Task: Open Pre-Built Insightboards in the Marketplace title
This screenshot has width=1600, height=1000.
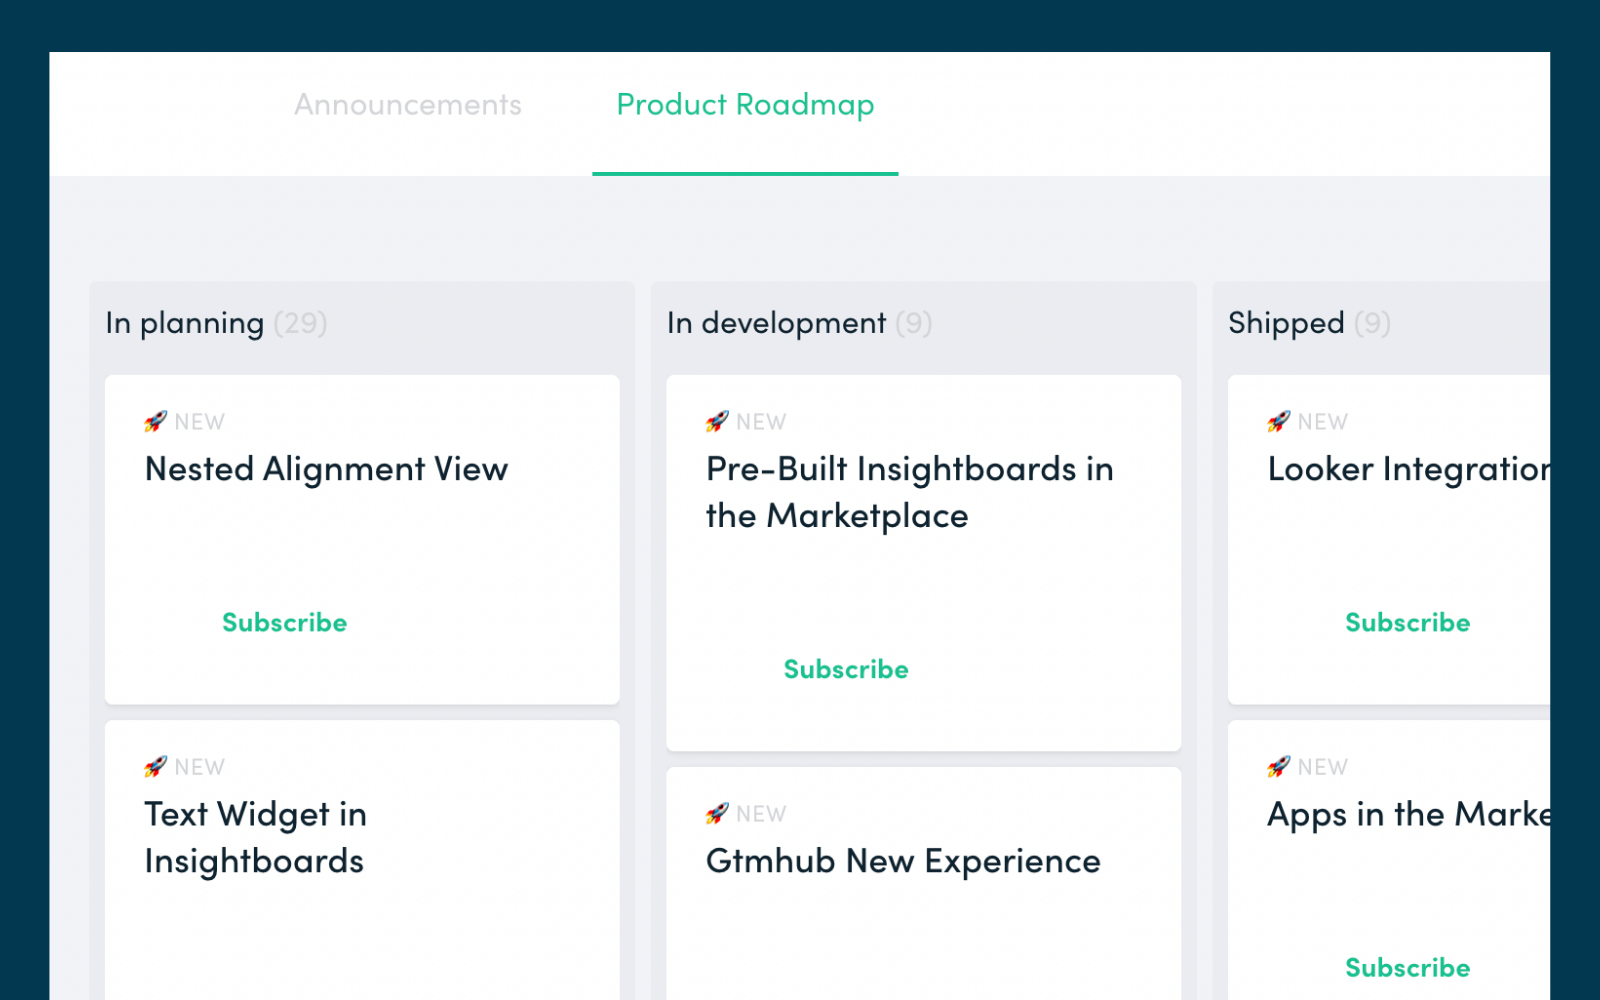Action: point(909,492)
